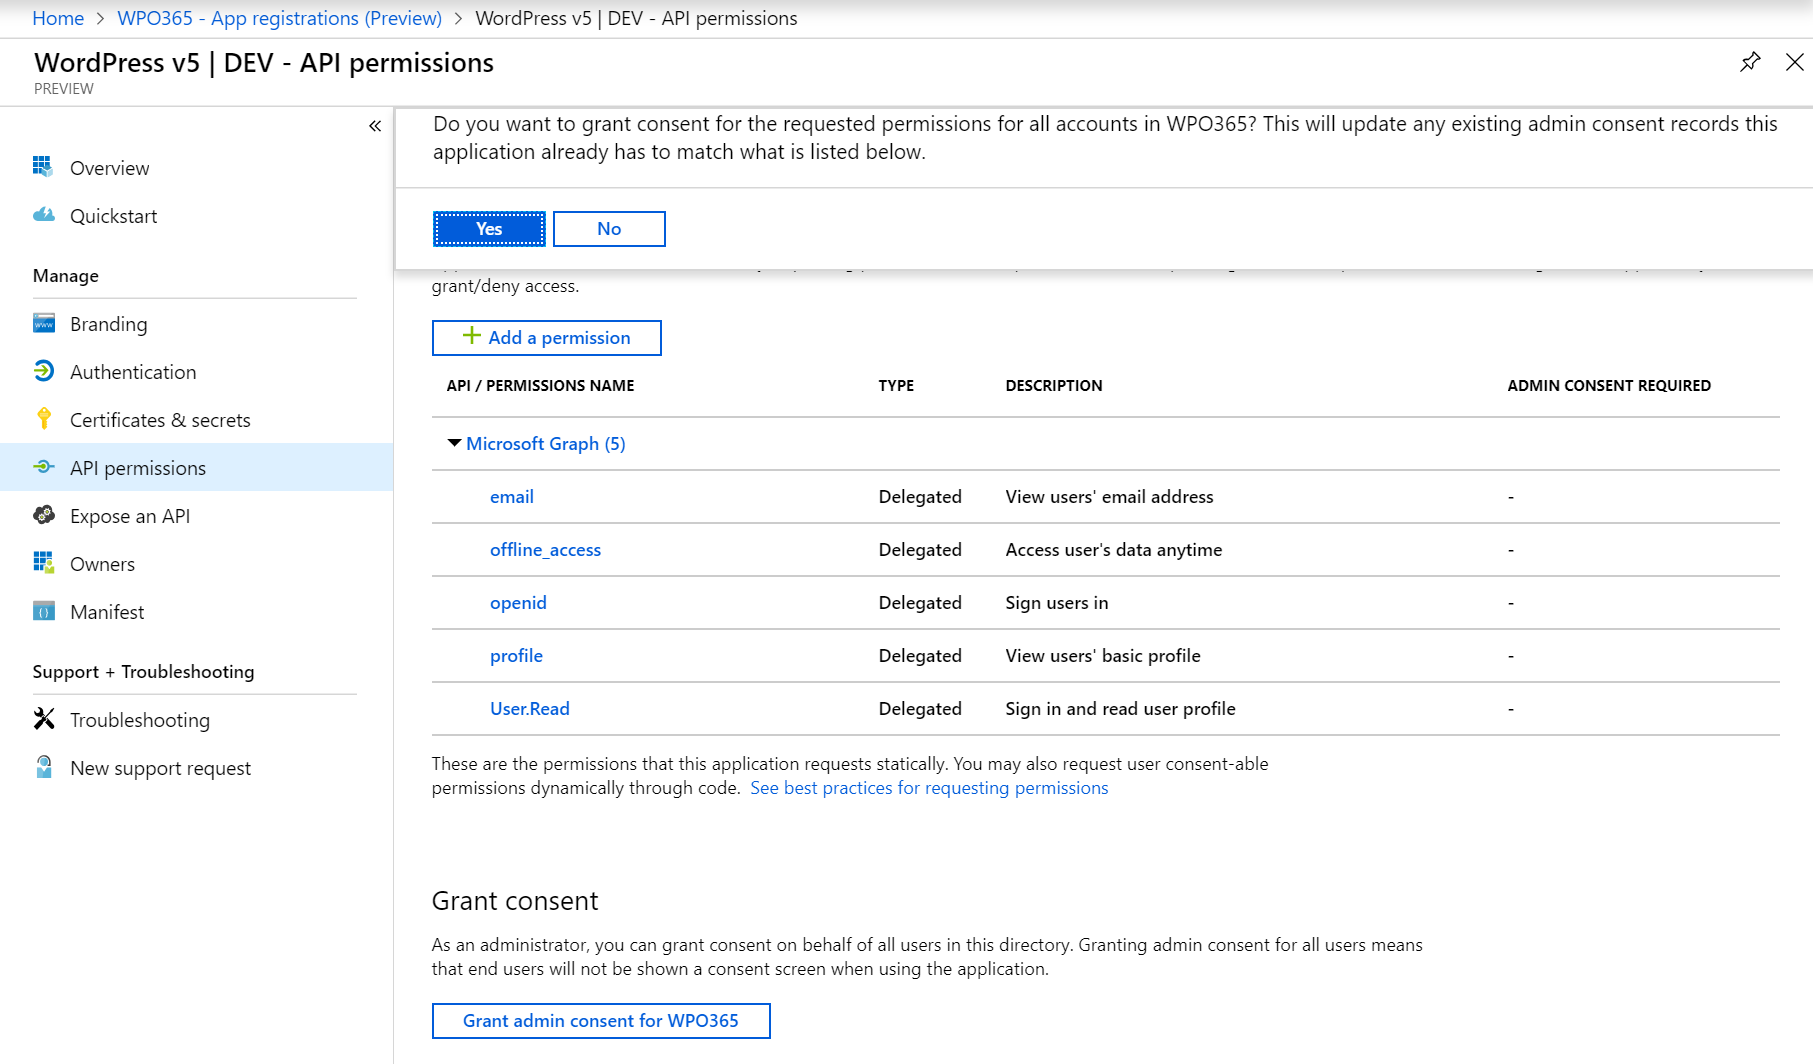Click the Branding www icon
Screen dimensions: 1813x1064
43,323
